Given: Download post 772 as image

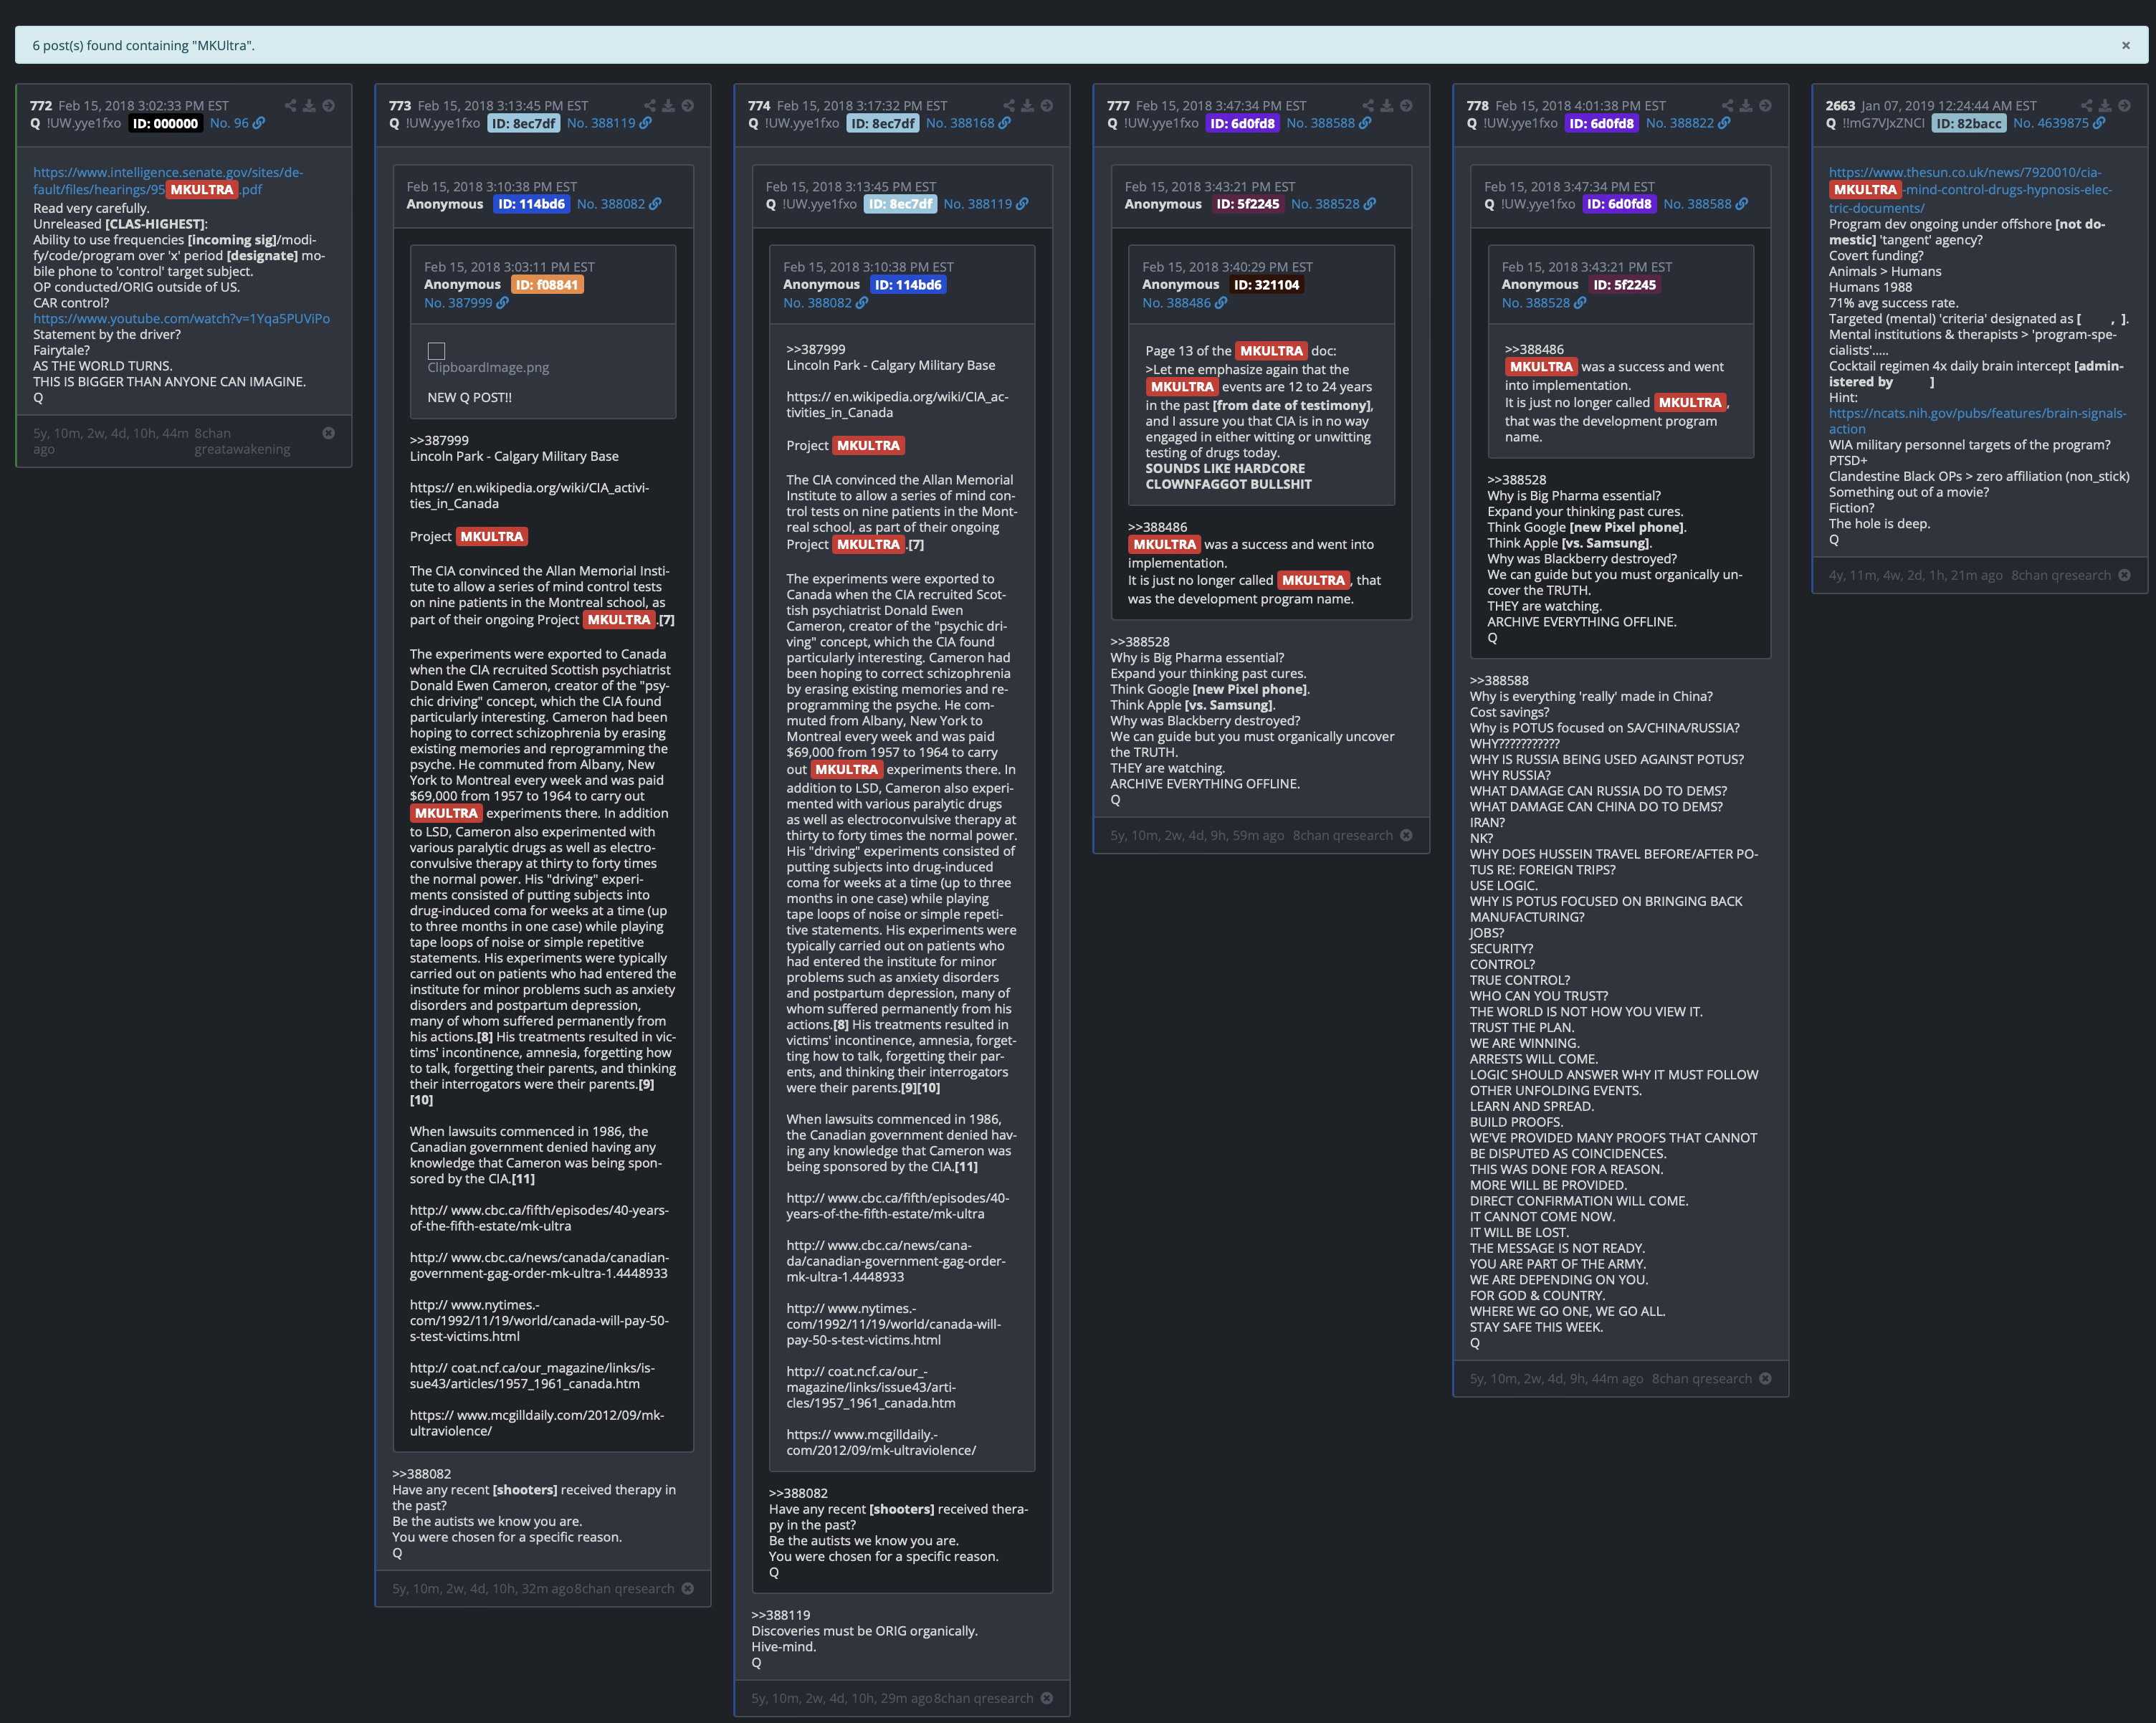Looking at the screenshot, I should pyautogui.click(x=309, y=106).
